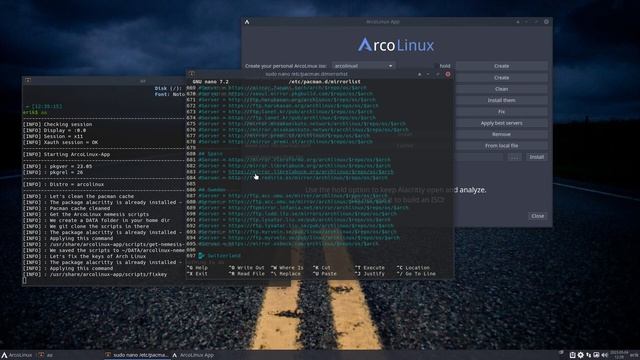Click 'Let's fix the keys of Arch Linux' line

98,256
